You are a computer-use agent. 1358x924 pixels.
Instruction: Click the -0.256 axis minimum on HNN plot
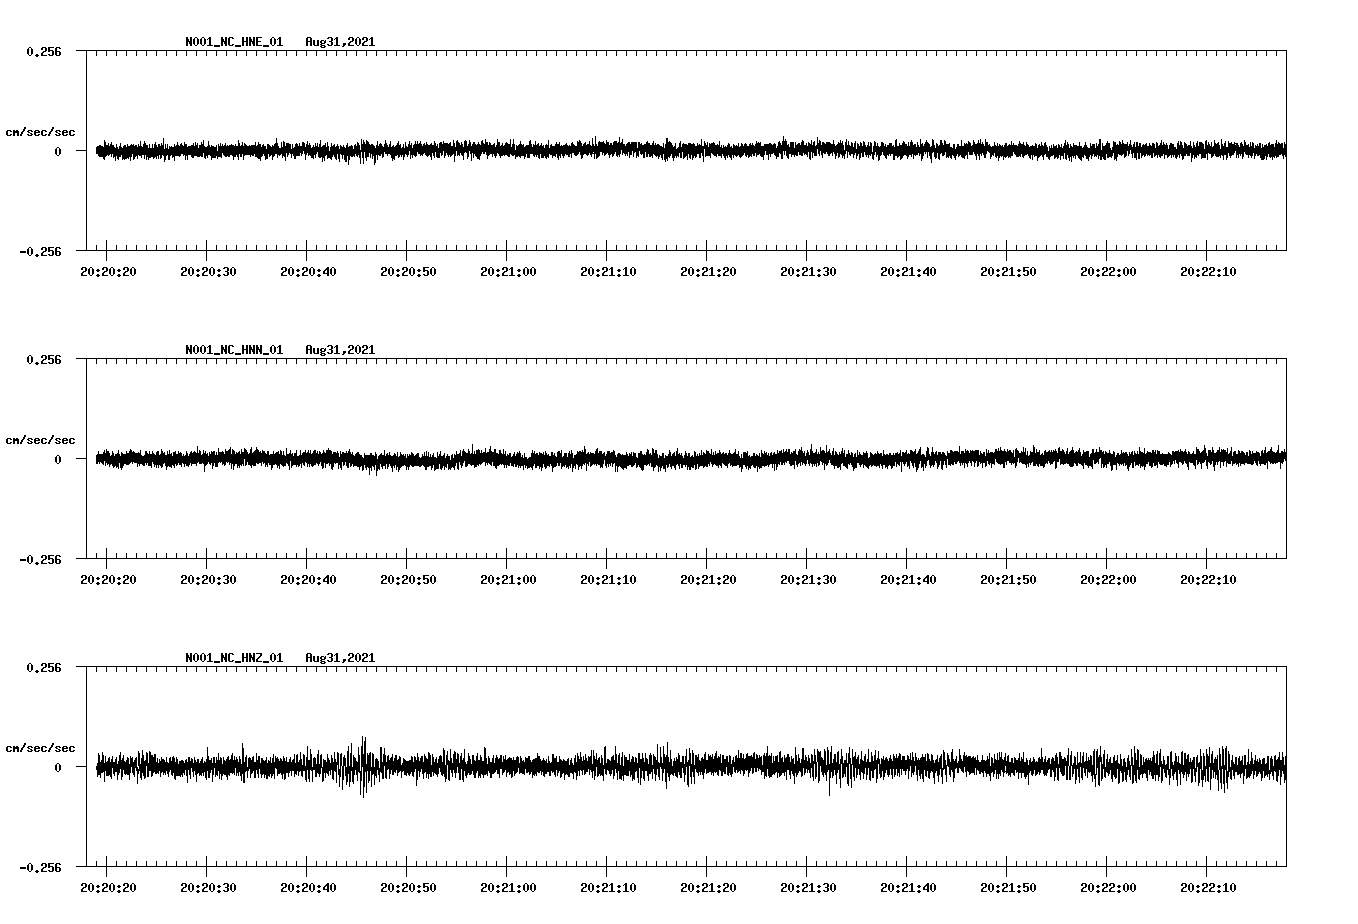click(40, 560)
